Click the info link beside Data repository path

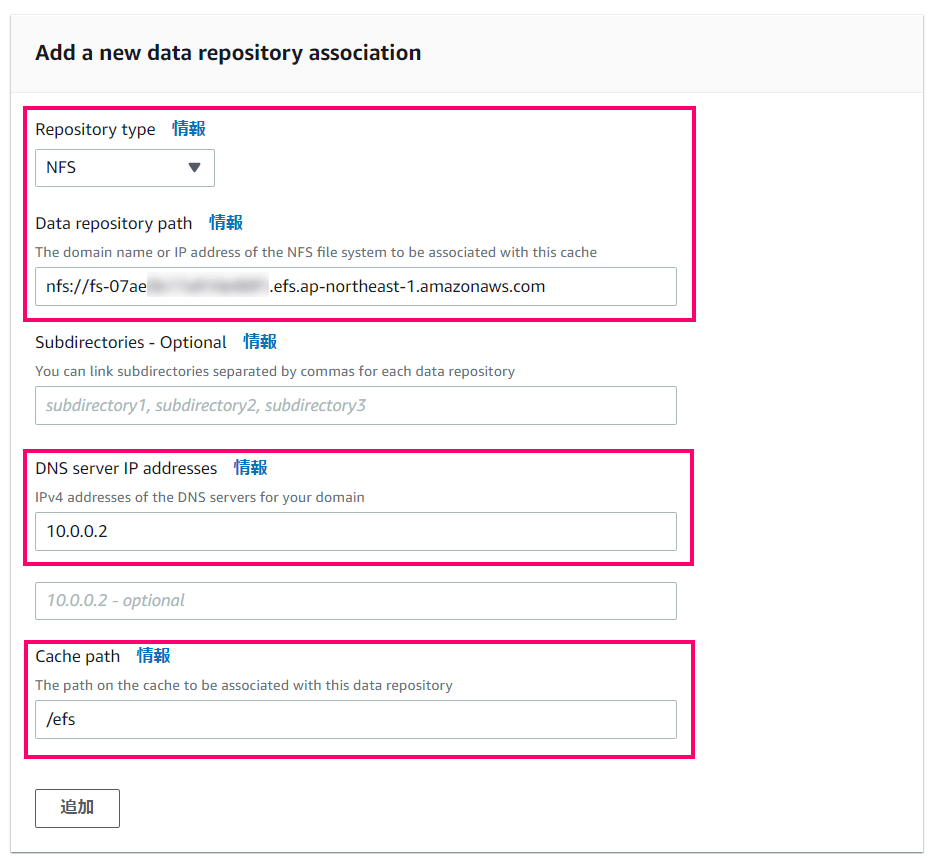click(x=226, y=223)
